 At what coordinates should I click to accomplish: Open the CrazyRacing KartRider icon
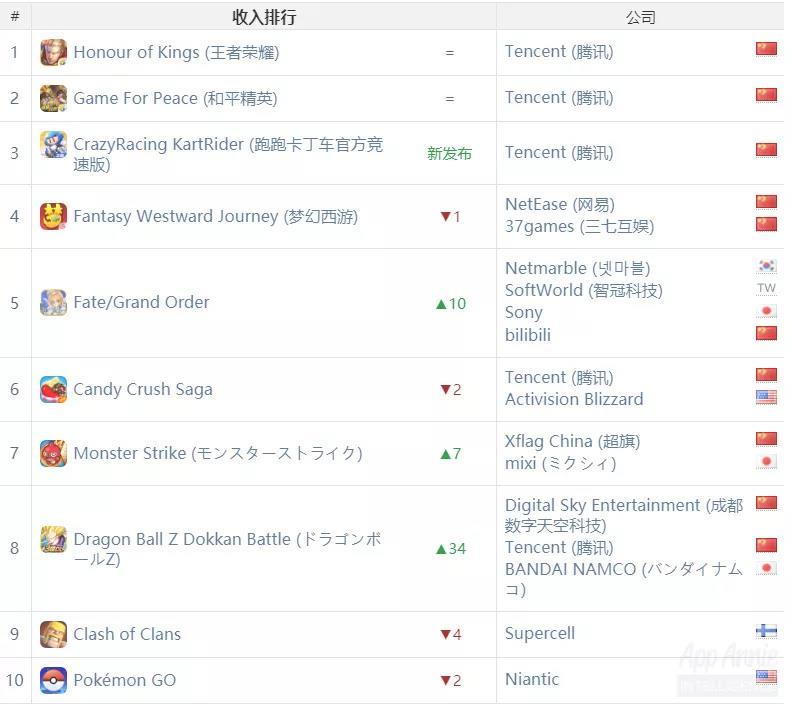coord(54,144)
